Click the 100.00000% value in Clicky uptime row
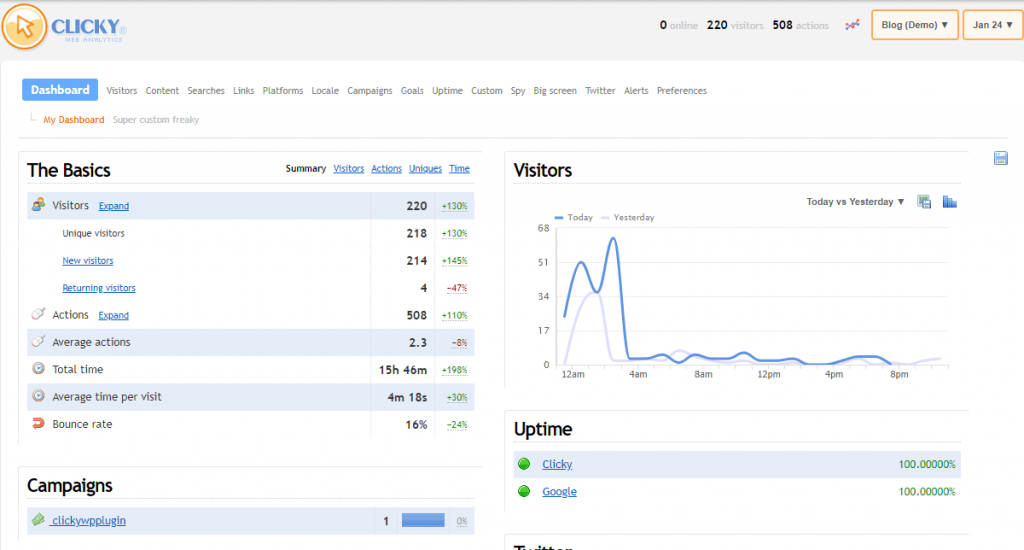Viewport: 1024px width, 550px height. (x=927, y=464)
